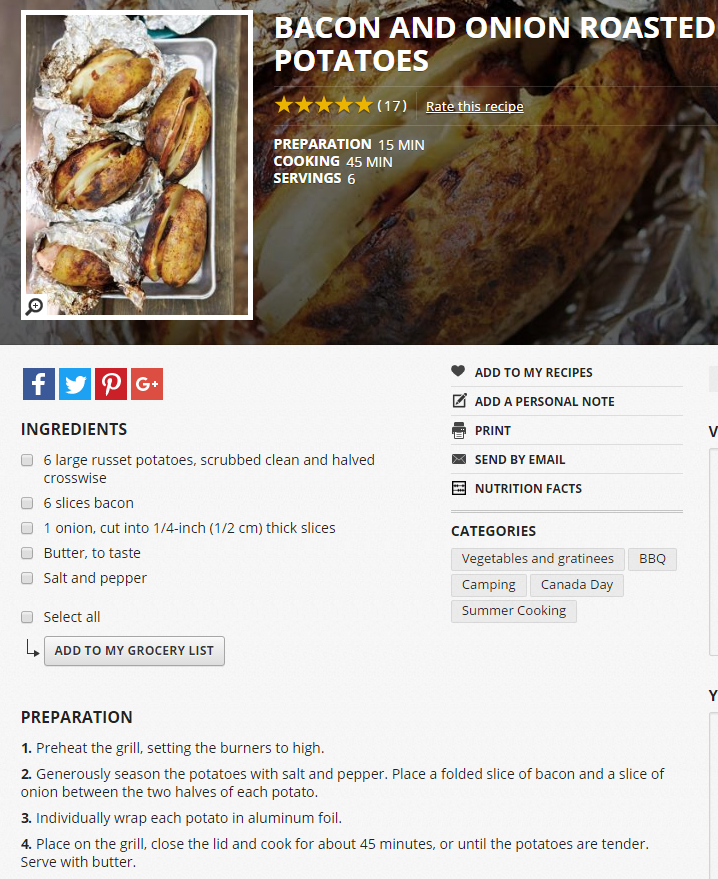Viewport: 718px width, 879px height.
Task: Check the 6 slices bacon ingredient
Action: coord(27,503)
